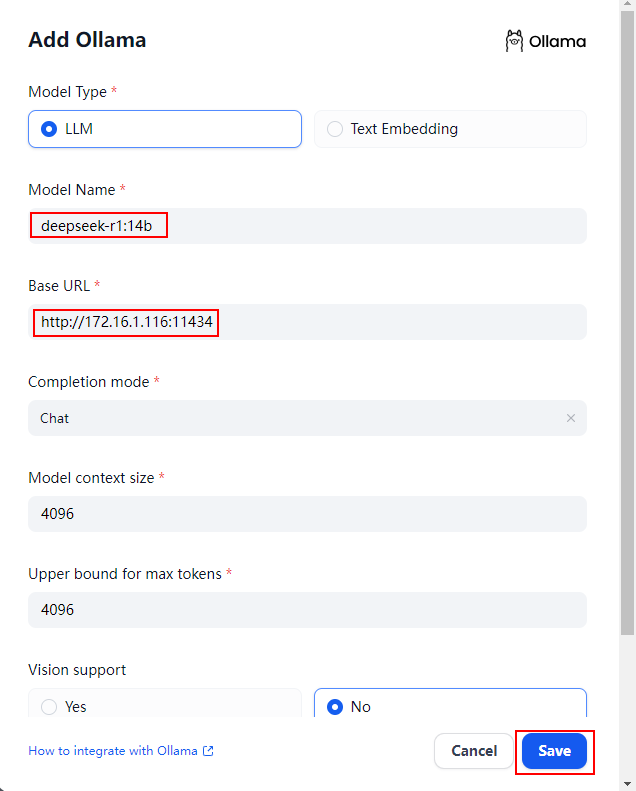Viewport: 636px width, 791px height.
Task: Click the Model context size field
Action: (x=307, y=514)
